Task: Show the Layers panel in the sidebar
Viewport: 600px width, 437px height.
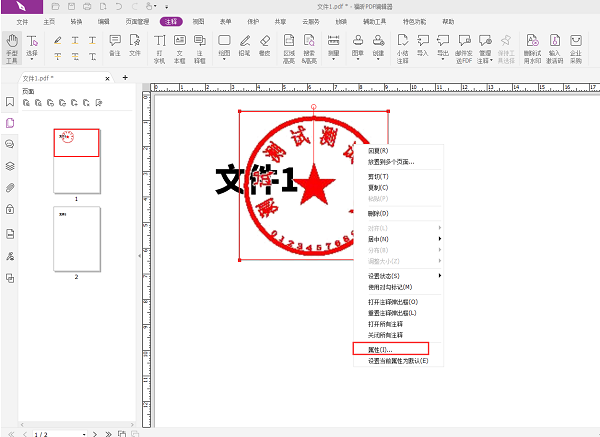Action: pyautogui.click(x=10, y=165)
